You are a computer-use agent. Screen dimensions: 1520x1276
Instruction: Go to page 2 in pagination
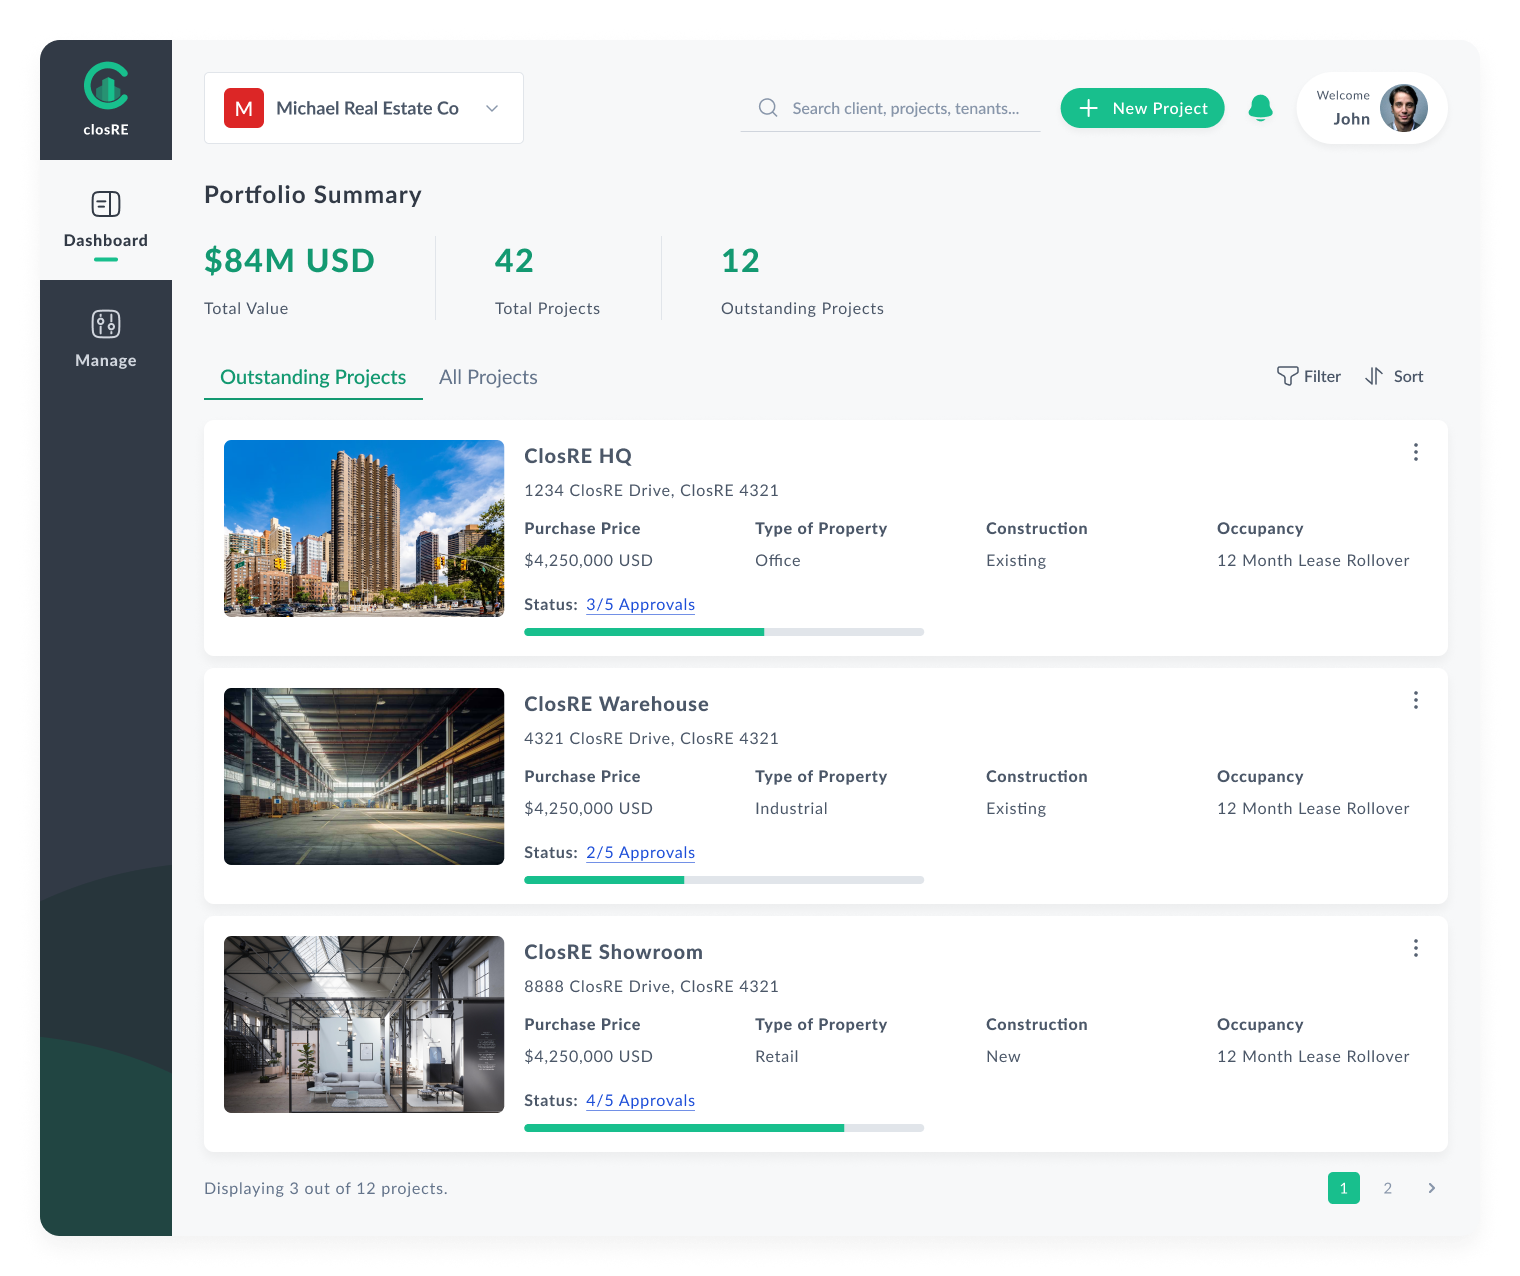[x=1388, y=1188]
